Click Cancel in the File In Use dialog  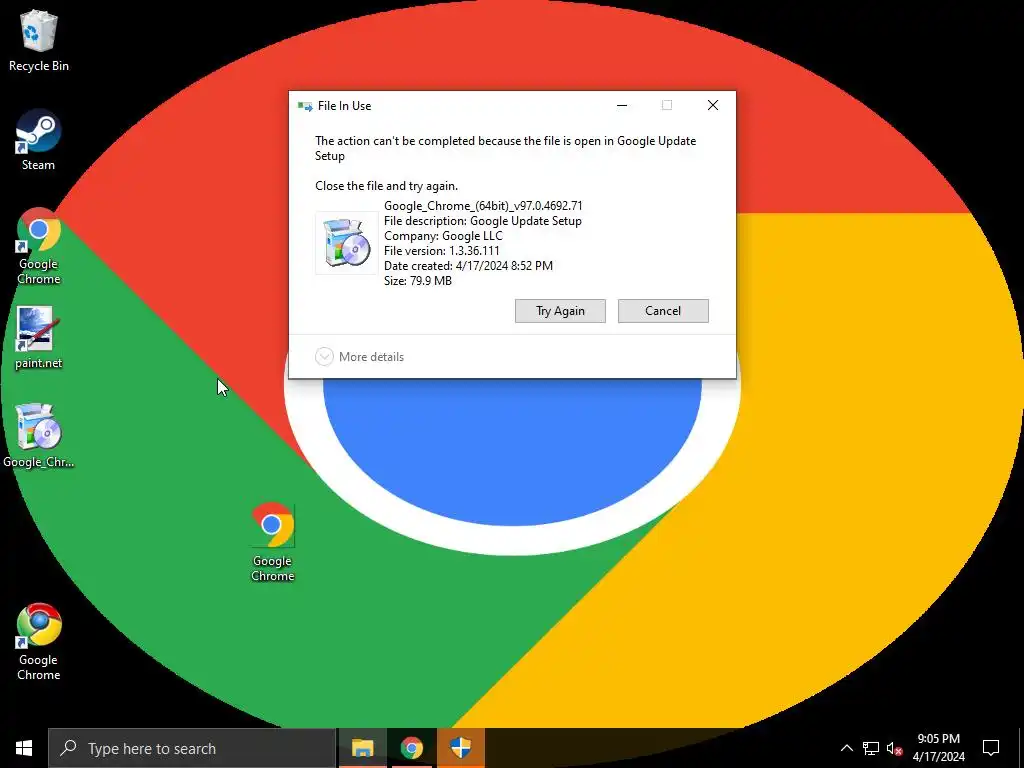point(663,311)
